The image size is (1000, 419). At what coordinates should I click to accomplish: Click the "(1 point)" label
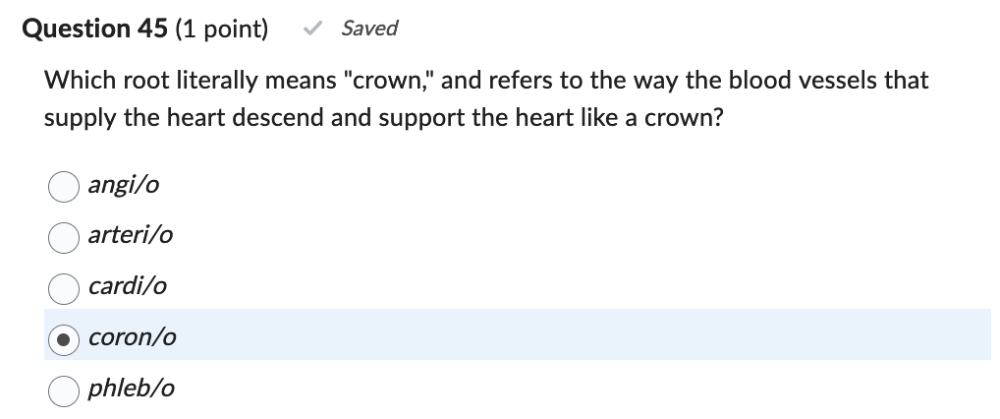(x=221, y=29)
